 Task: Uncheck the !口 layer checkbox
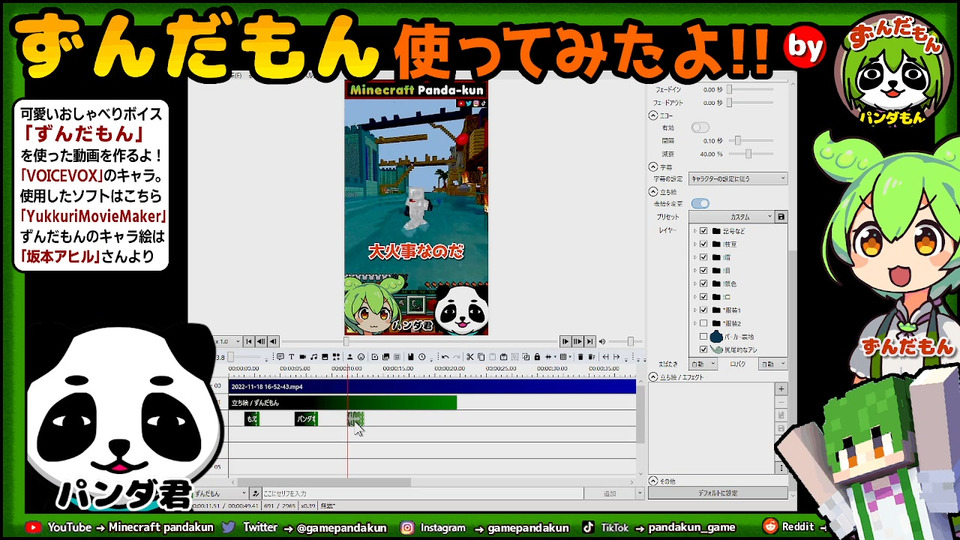pyautogui.click(x=703, y=296)
